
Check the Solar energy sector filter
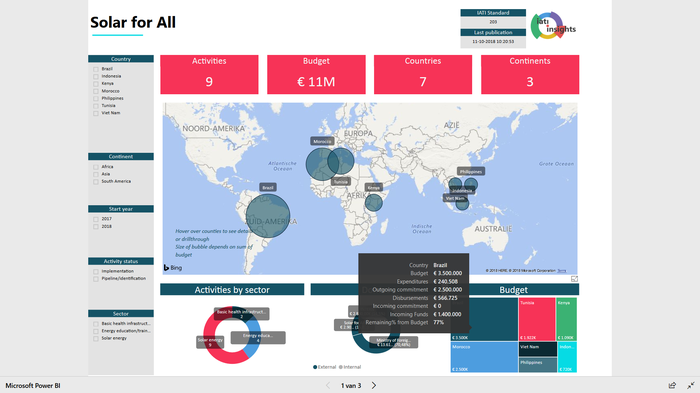[96, 339]
